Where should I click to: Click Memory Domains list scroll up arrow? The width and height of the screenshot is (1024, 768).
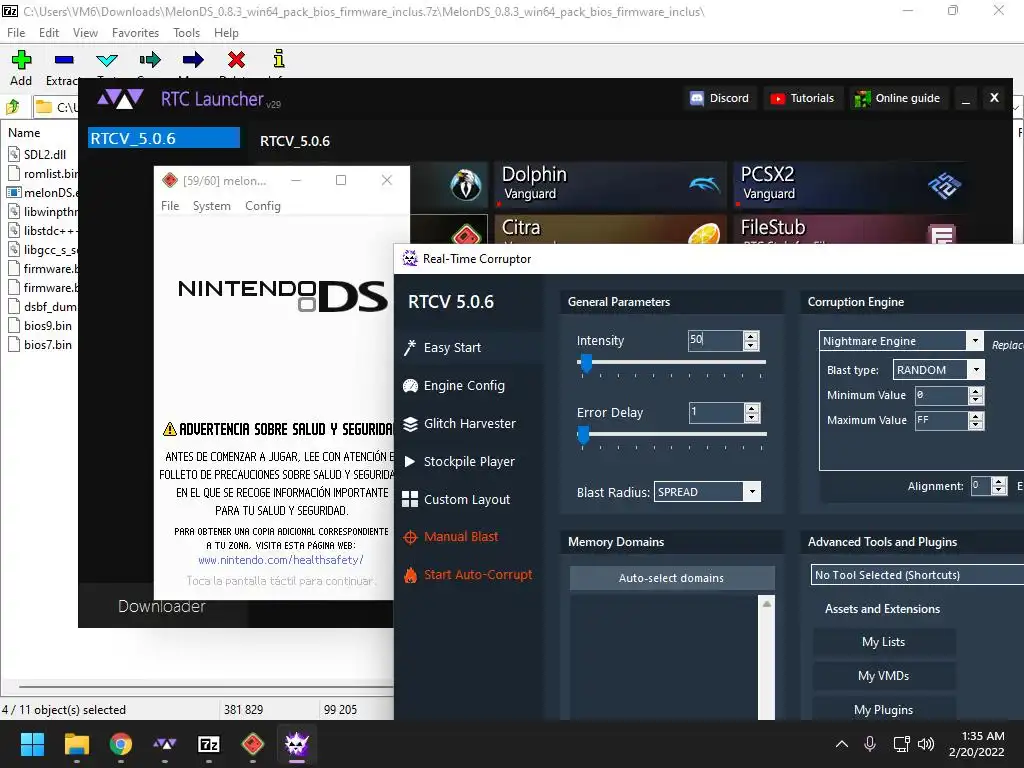(767, 603)
